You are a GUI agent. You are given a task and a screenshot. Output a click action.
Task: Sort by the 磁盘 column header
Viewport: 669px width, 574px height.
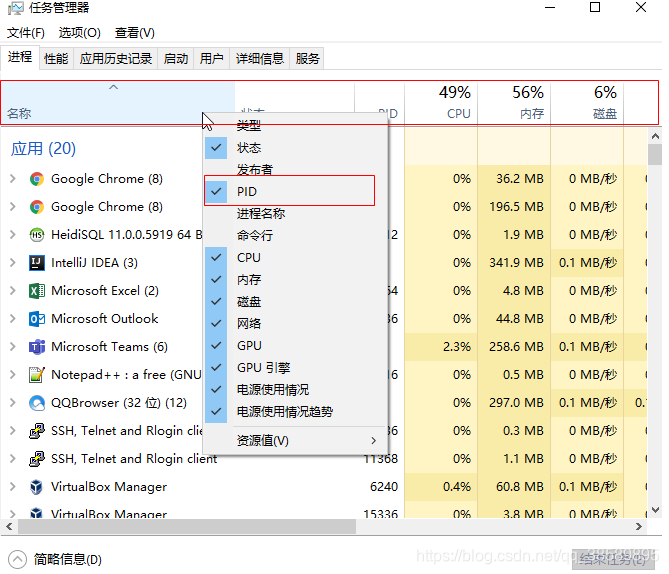[587, 103]
